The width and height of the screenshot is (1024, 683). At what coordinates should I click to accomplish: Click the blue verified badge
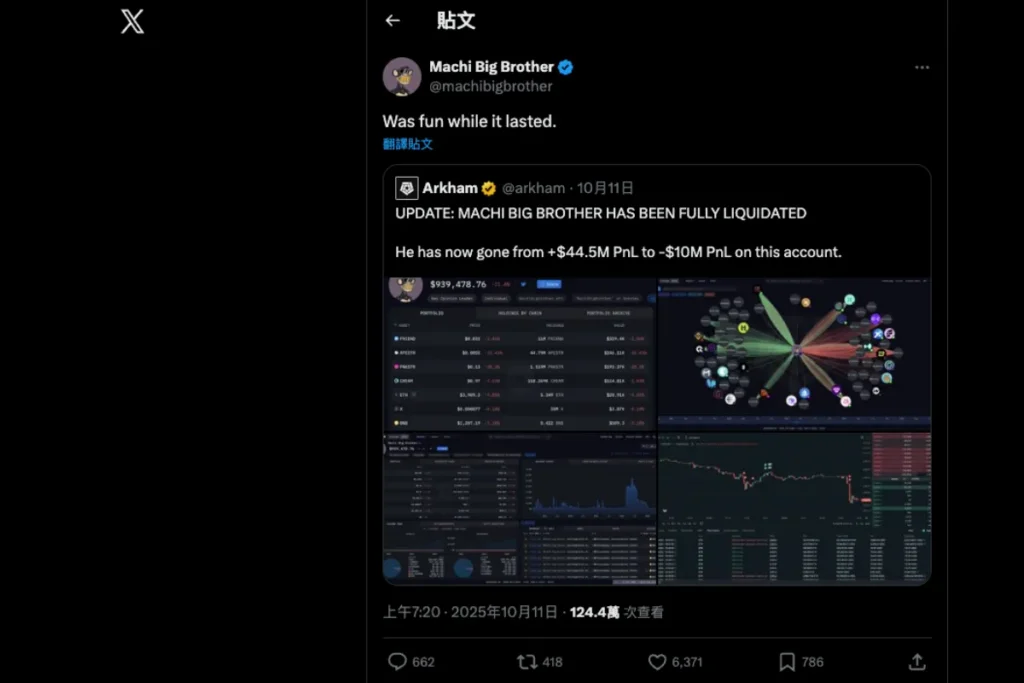[x=566, y=67]
